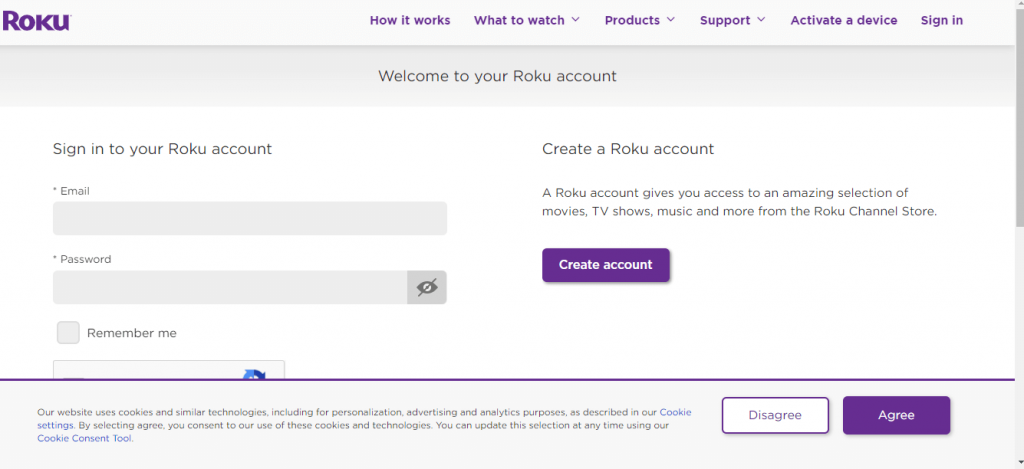The width and height of the screenshot is (1024, 469).
Task: Click the page vertical scrollbar thumb
Action: pyautogui.click(x=1019, y=118)
